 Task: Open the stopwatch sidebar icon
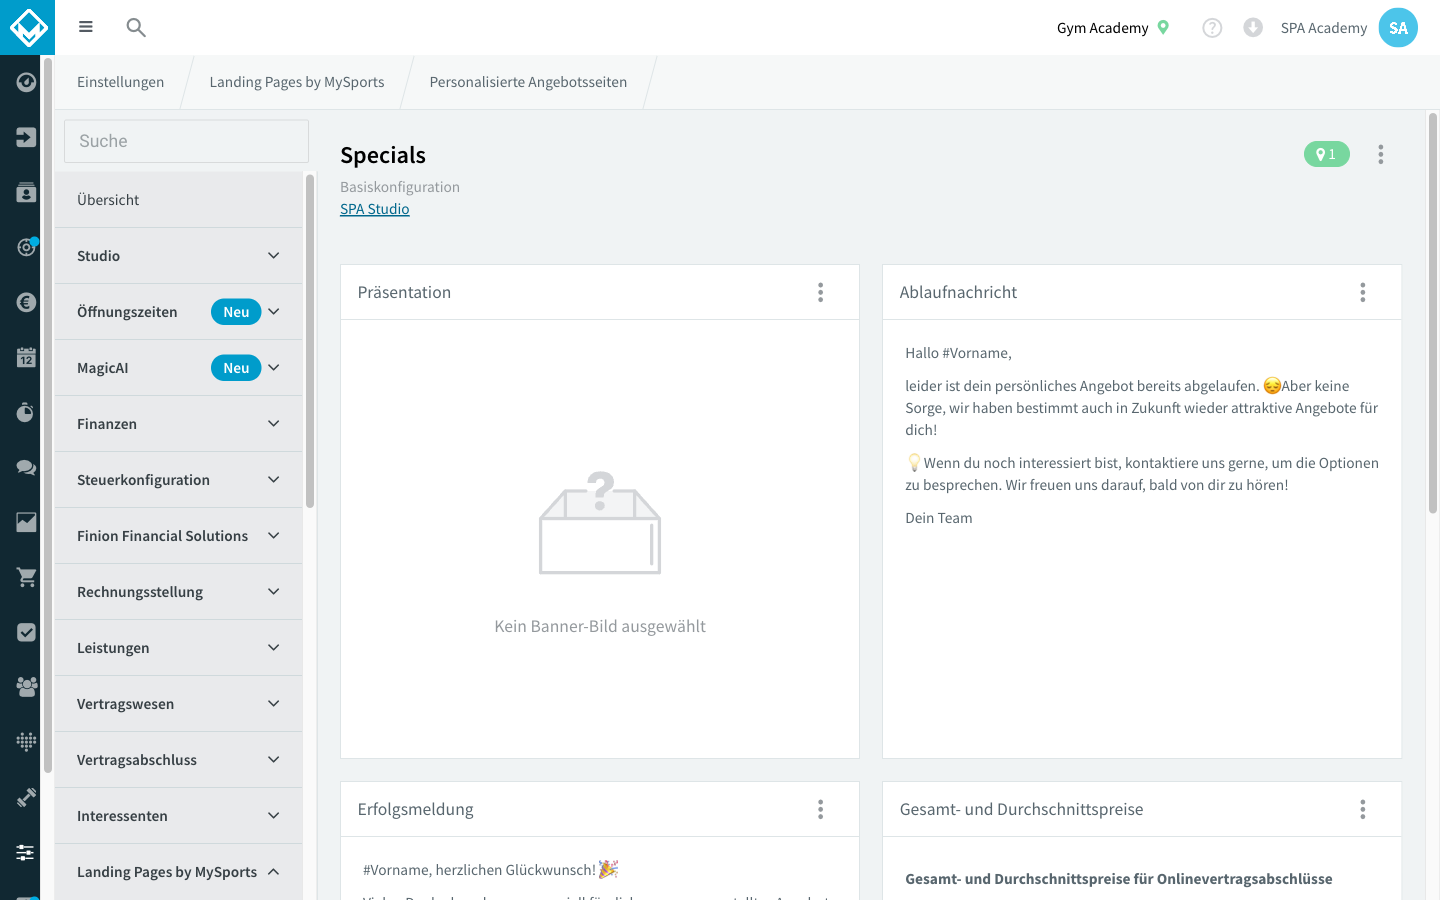pos(26,412)
